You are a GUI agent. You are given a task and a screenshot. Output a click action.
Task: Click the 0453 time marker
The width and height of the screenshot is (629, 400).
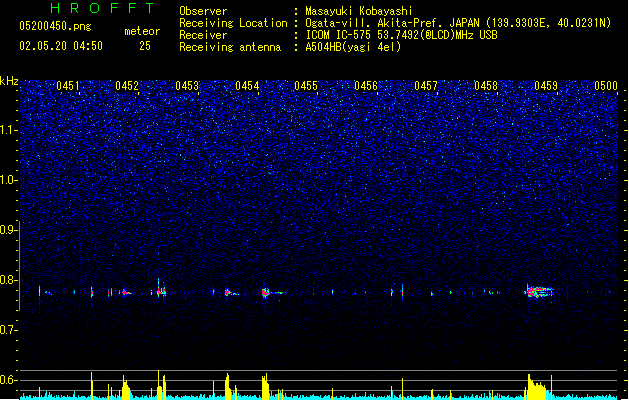(187, 86)
